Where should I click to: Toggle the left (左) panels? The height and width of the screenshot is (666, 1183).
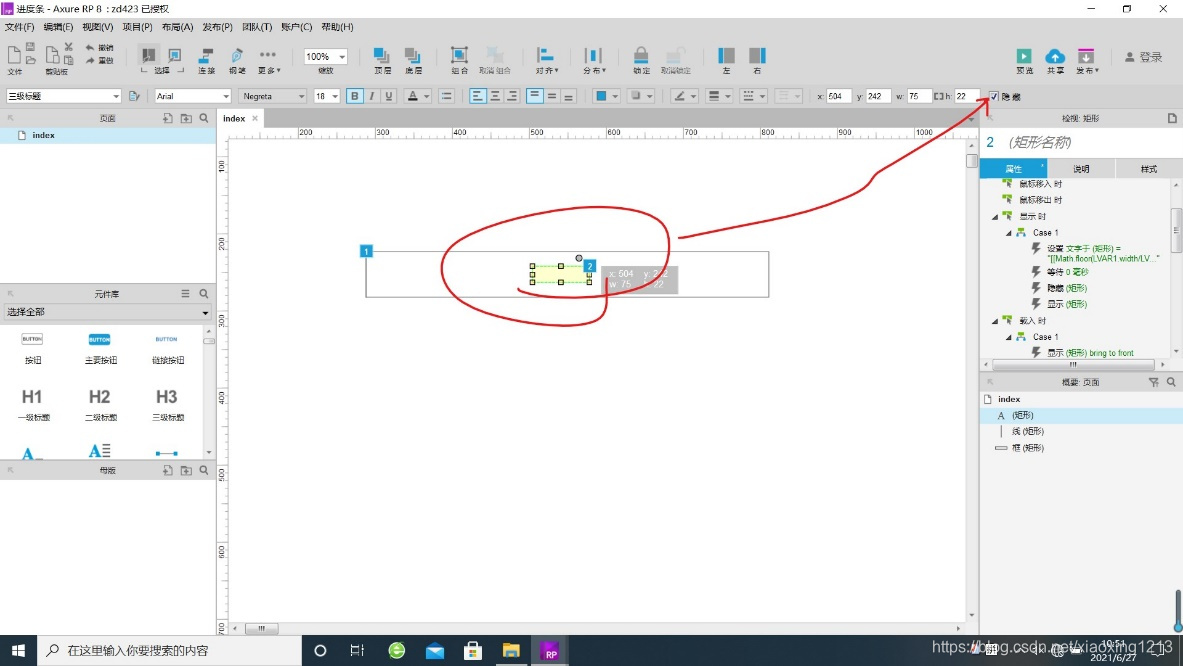[x=726, y=60]
